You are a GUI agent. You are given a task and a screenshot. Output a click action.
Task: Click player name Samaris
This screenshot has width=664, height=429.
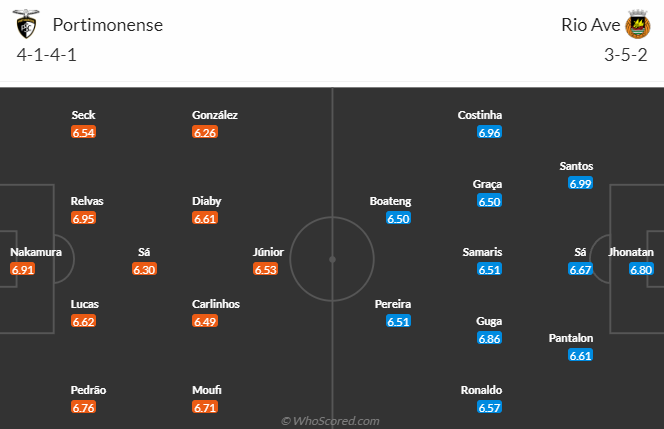pyautogui.click(x=482, y=252)
